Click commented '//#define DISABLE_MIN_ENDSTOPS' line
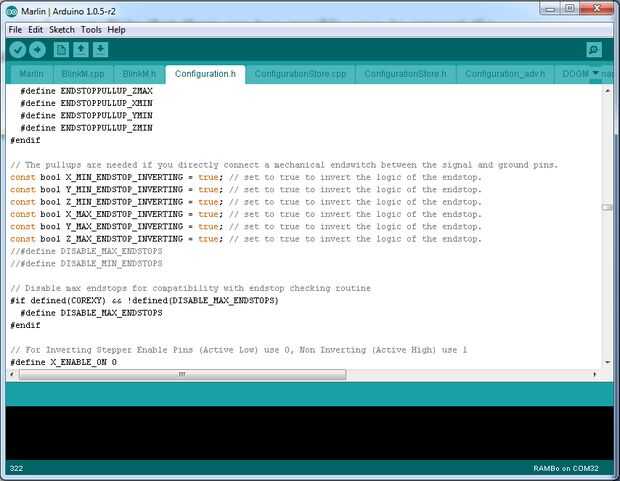Image resolution: width=620 pixels, height=481 pixels. (86, 263)
